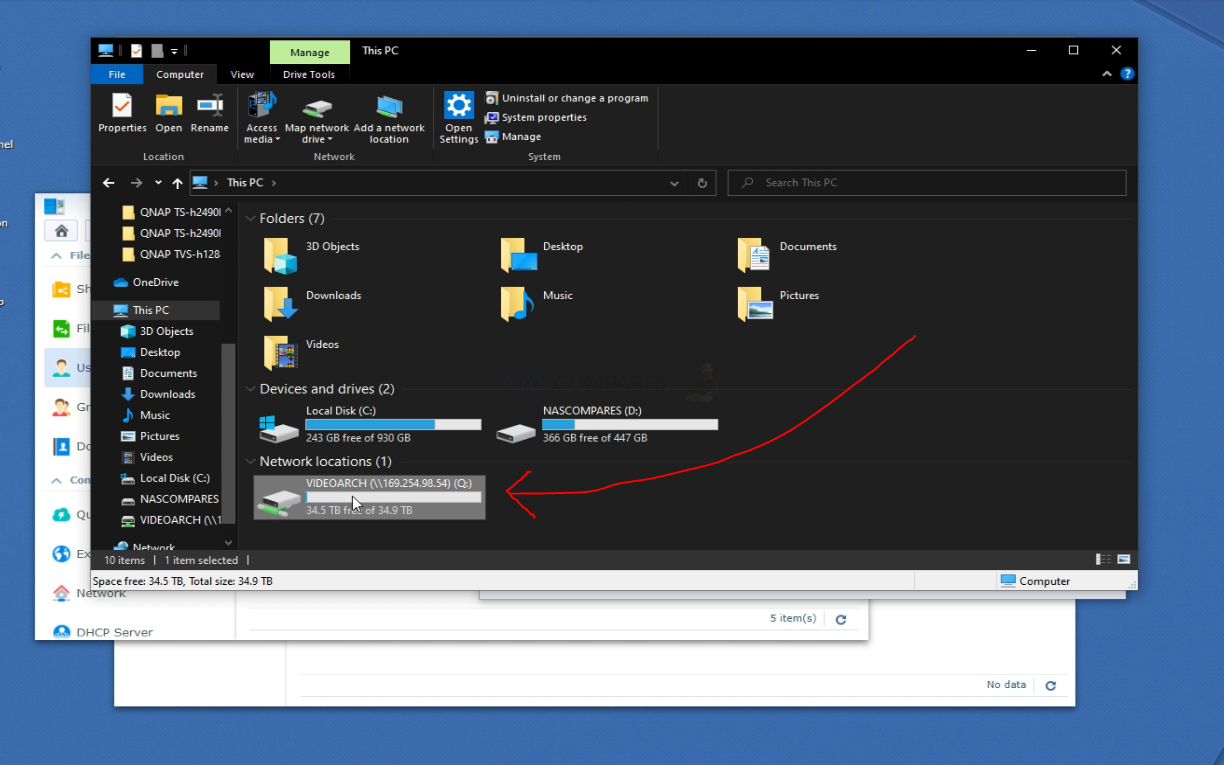Click Manage in System group
The width and height of the screenshot is (1224, 765).
click(x=513, y=136)
